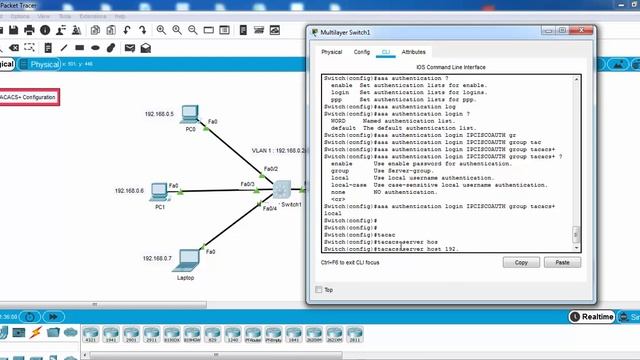Switch to Physical tab in switch dialog
640x360 pixels.
(331, 52)
